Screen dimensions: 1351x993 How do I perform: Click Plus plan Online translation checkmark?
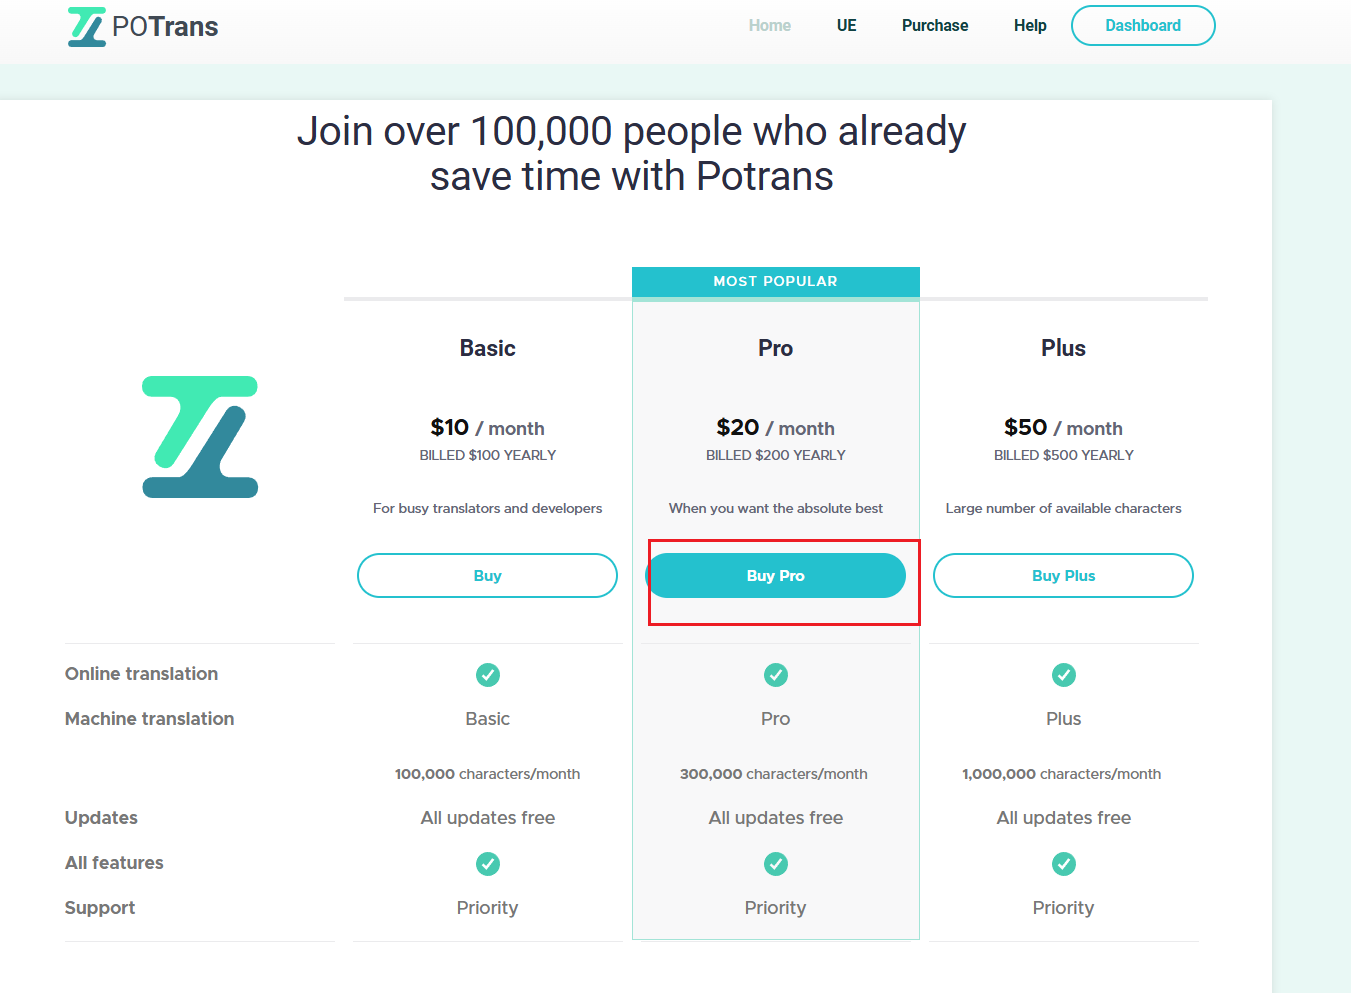pos(1064,675)
